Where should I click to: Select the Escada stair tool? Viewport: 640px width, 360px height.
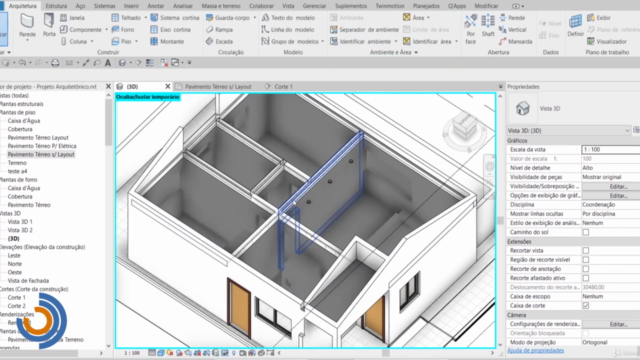(219, 42)
